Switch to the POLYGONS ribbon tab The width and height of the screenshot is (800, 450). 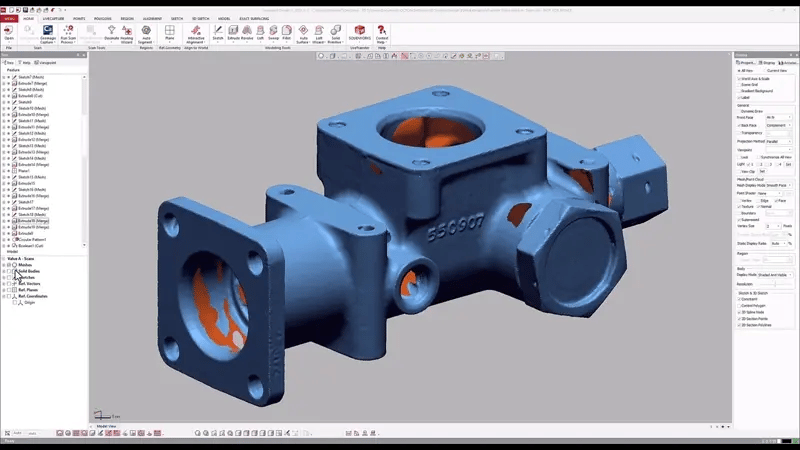click(103, 18)
